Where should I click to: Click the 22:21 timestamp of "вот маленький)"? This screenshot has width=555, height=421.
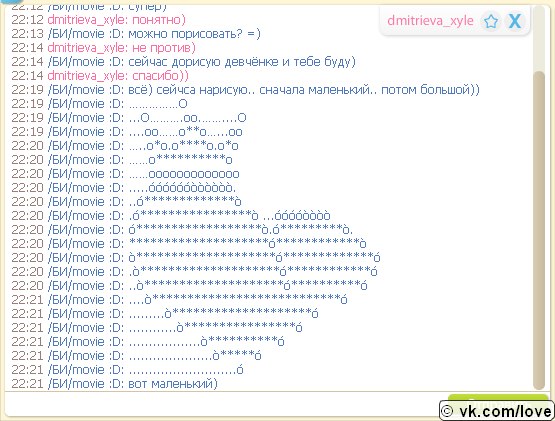(x=27, y=384)
